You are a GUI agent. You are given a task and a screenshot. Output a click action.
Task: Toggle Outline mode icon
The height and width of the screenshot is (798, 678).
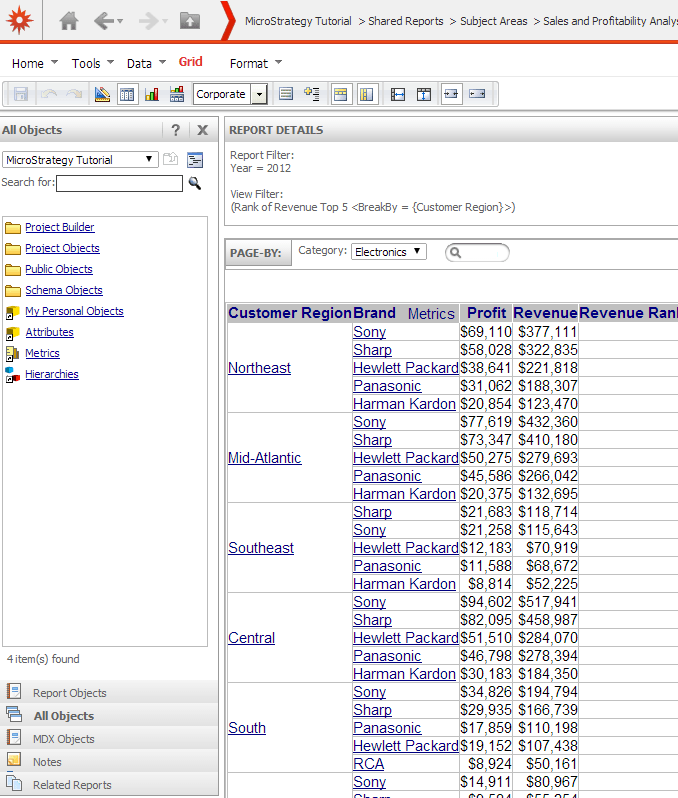(312, 94)
